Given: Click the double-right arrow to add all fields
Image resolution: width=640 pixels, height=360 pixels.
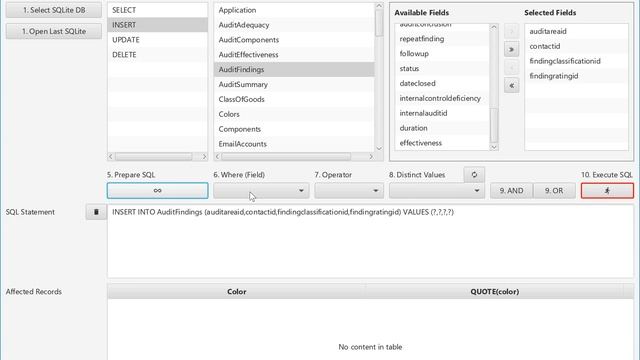Looking at the screenshot, I should (x=511, y=49).
